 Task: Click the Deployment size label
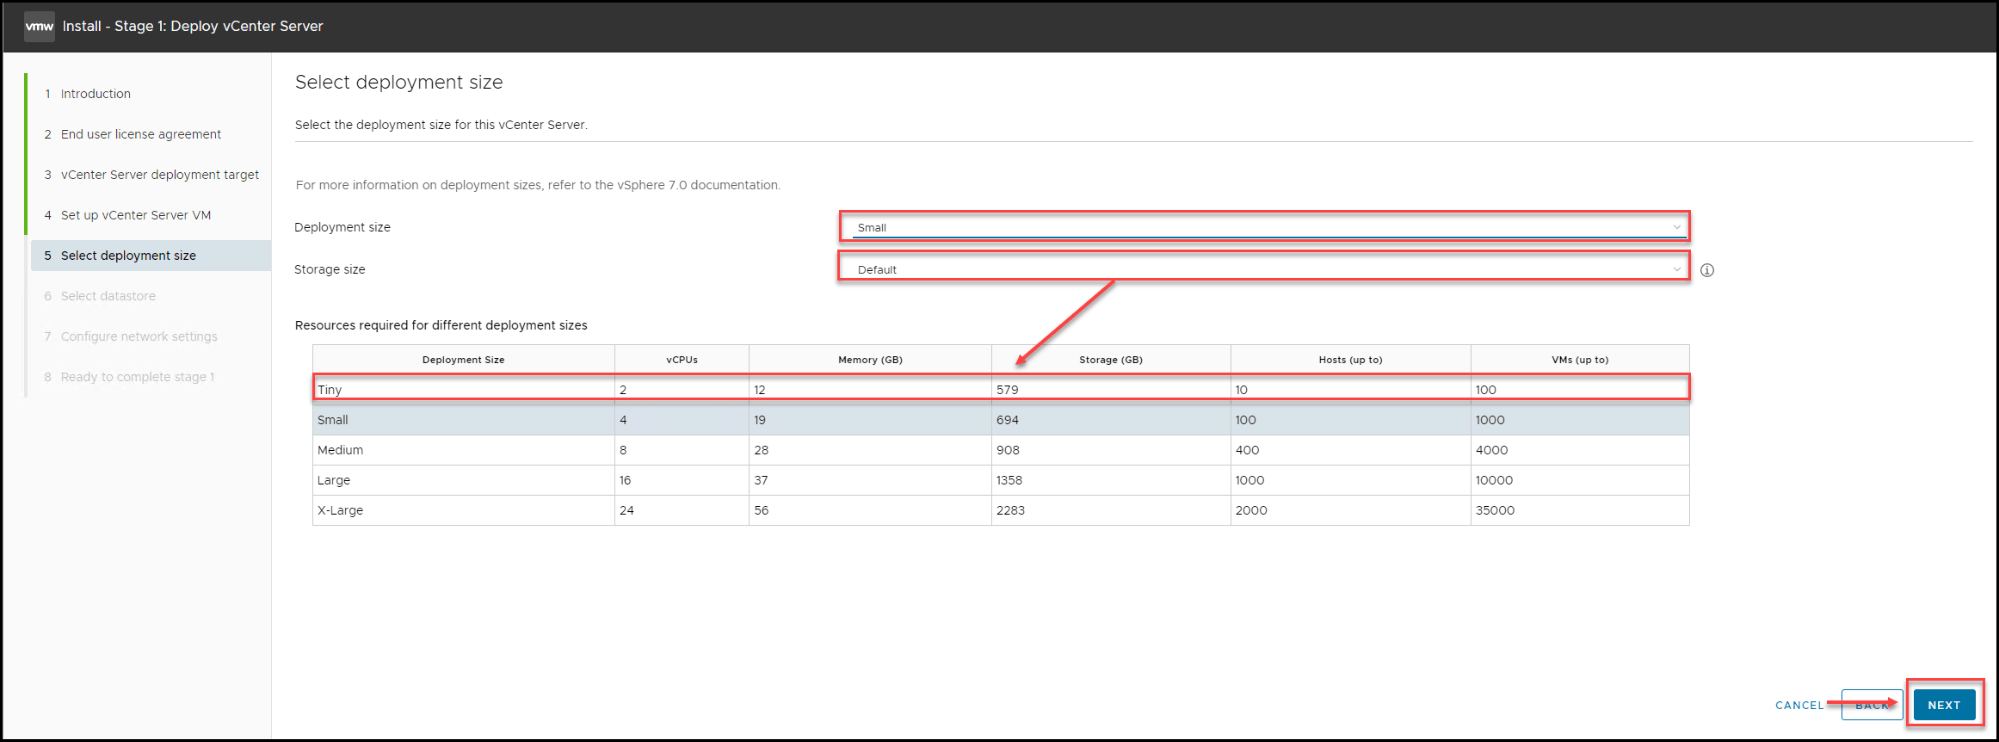tap(342, 228)
